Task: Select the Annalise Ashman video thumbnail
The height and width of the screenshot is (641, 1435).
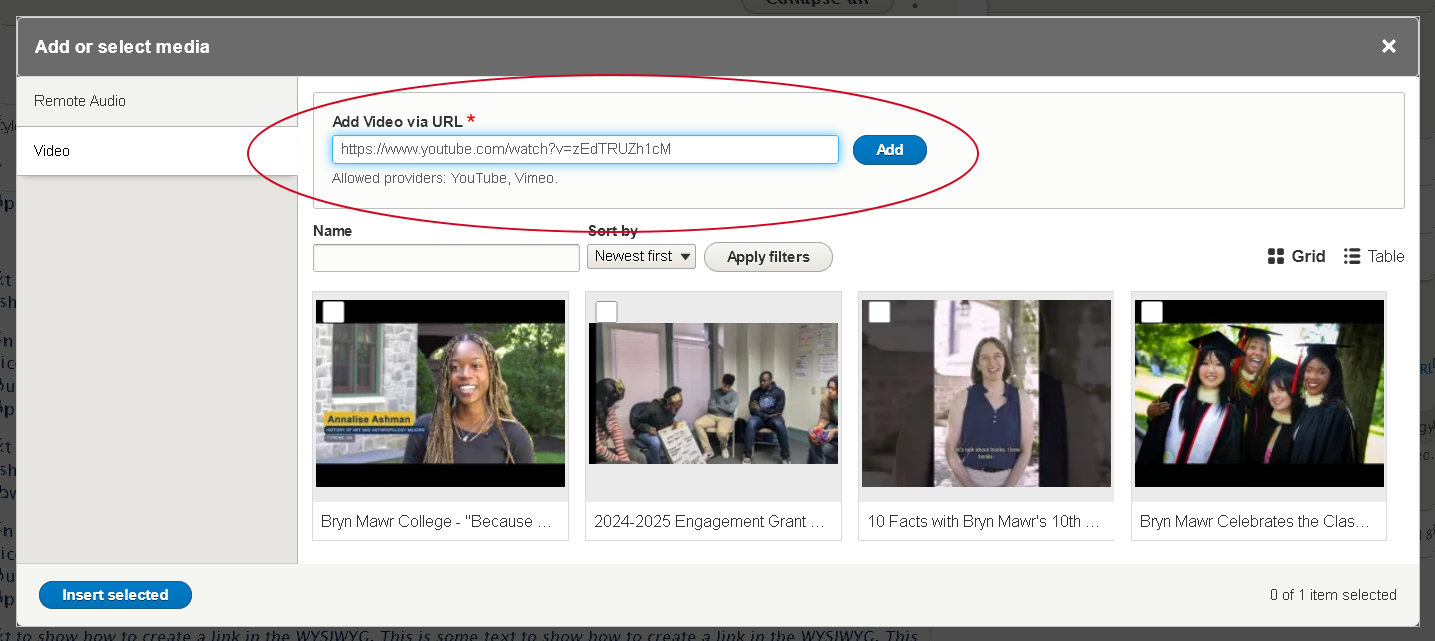Action: (x=440, y=394)
